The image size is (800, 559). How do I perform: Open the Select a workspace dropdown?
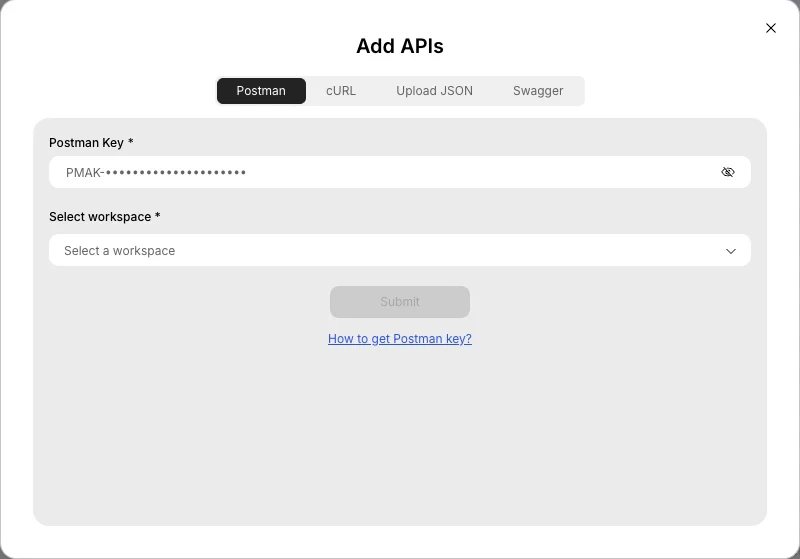tap(399, 250)
